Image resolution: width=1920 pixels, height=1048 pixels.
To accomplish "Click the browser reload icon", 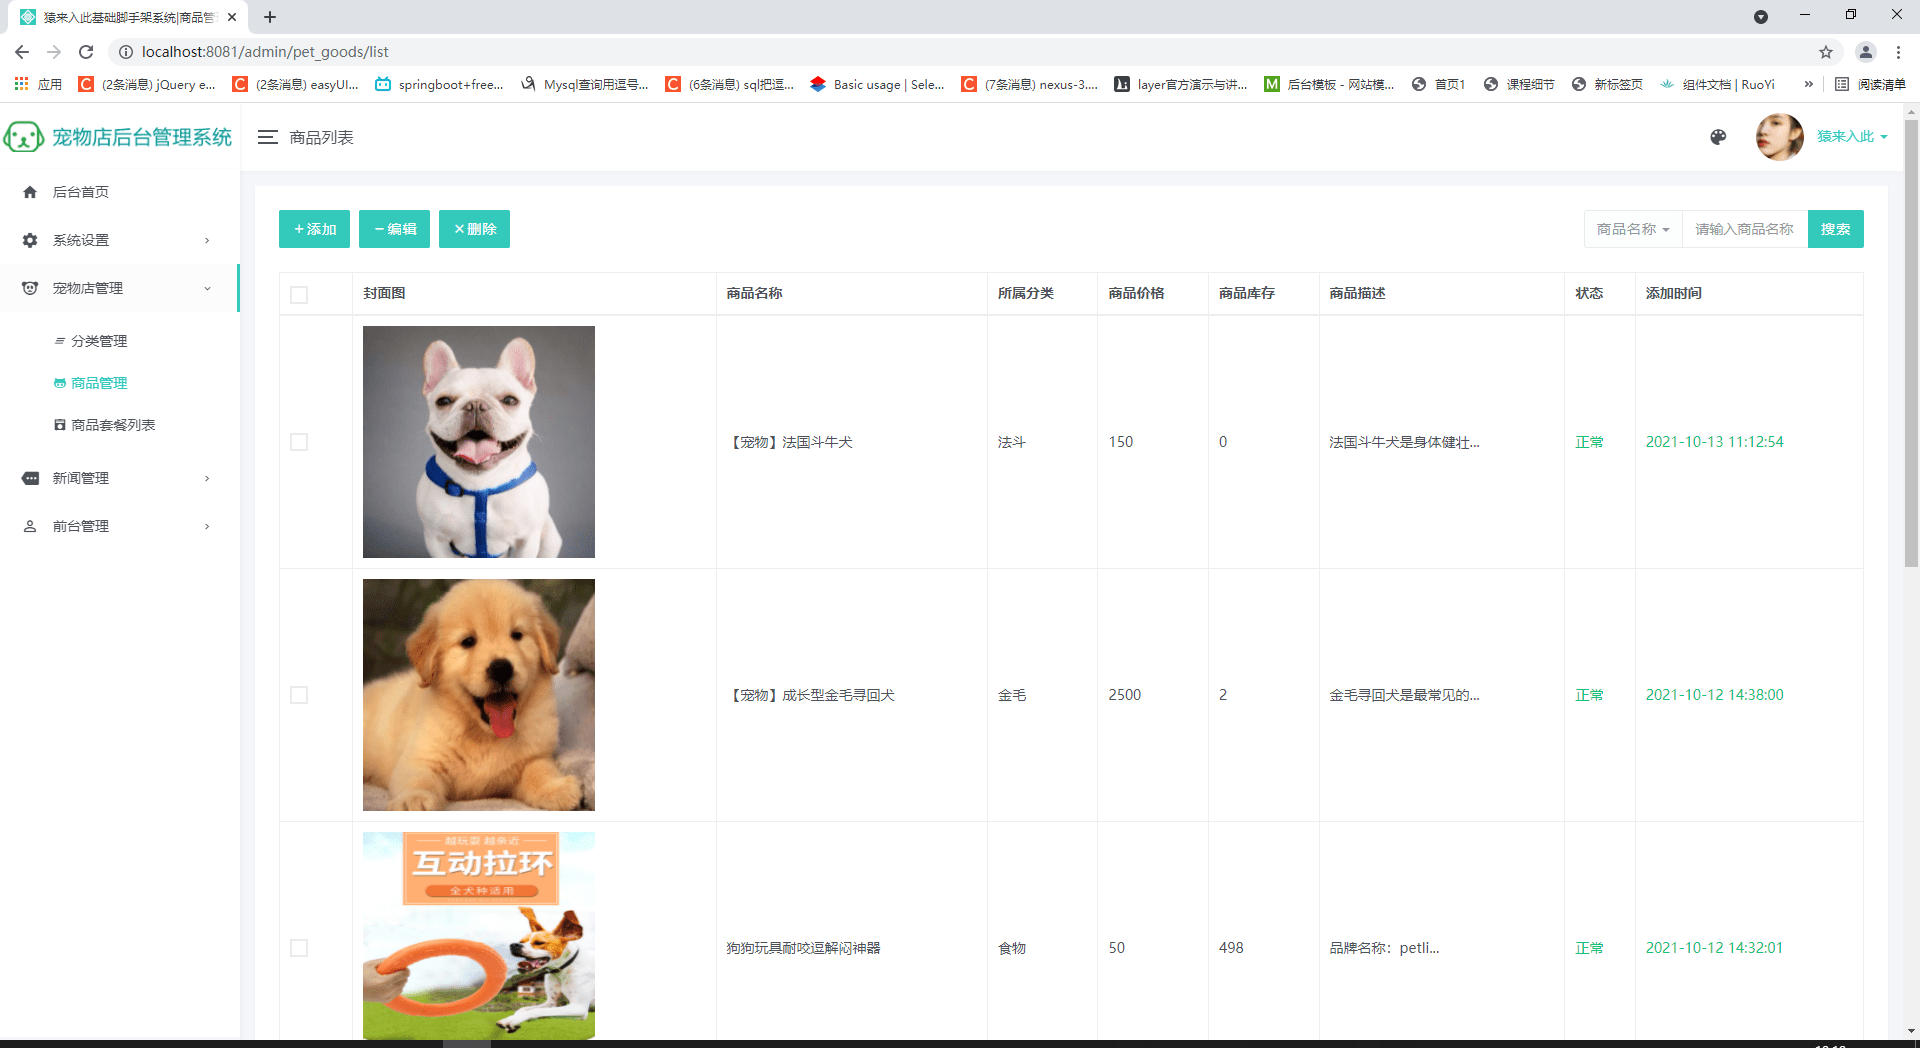I will (86, 52).
